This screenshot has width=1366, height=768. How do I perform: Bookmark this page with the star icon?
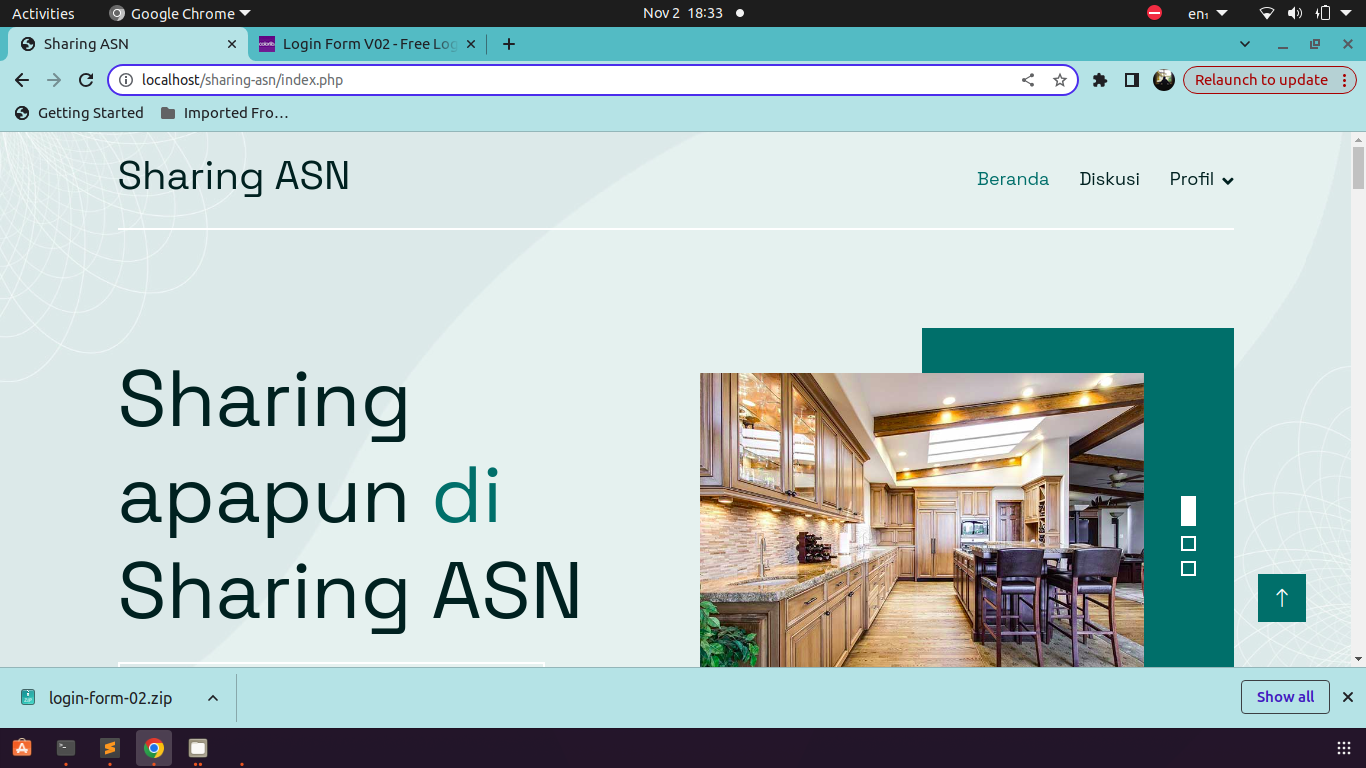click(1060, 80)
